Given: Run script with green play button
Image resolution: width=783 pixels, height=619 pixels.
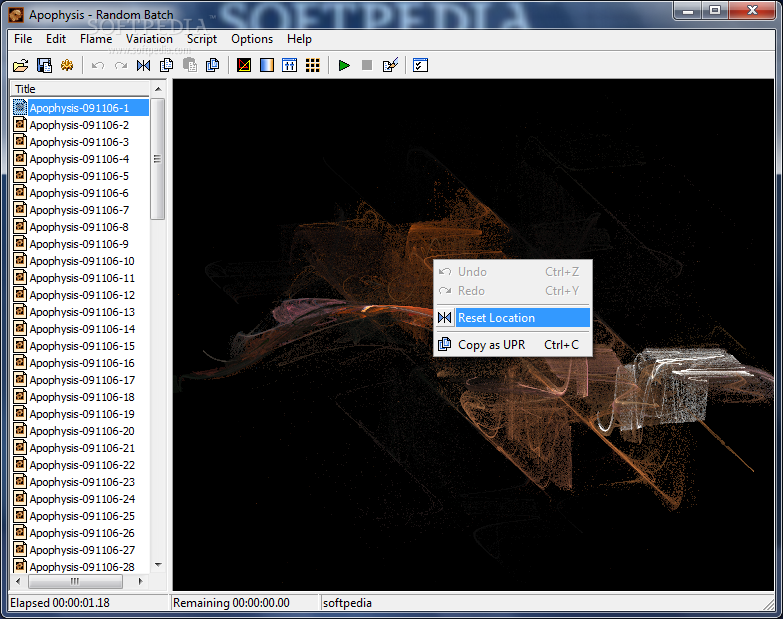Looking at the screenshot, I should [344, 65].
